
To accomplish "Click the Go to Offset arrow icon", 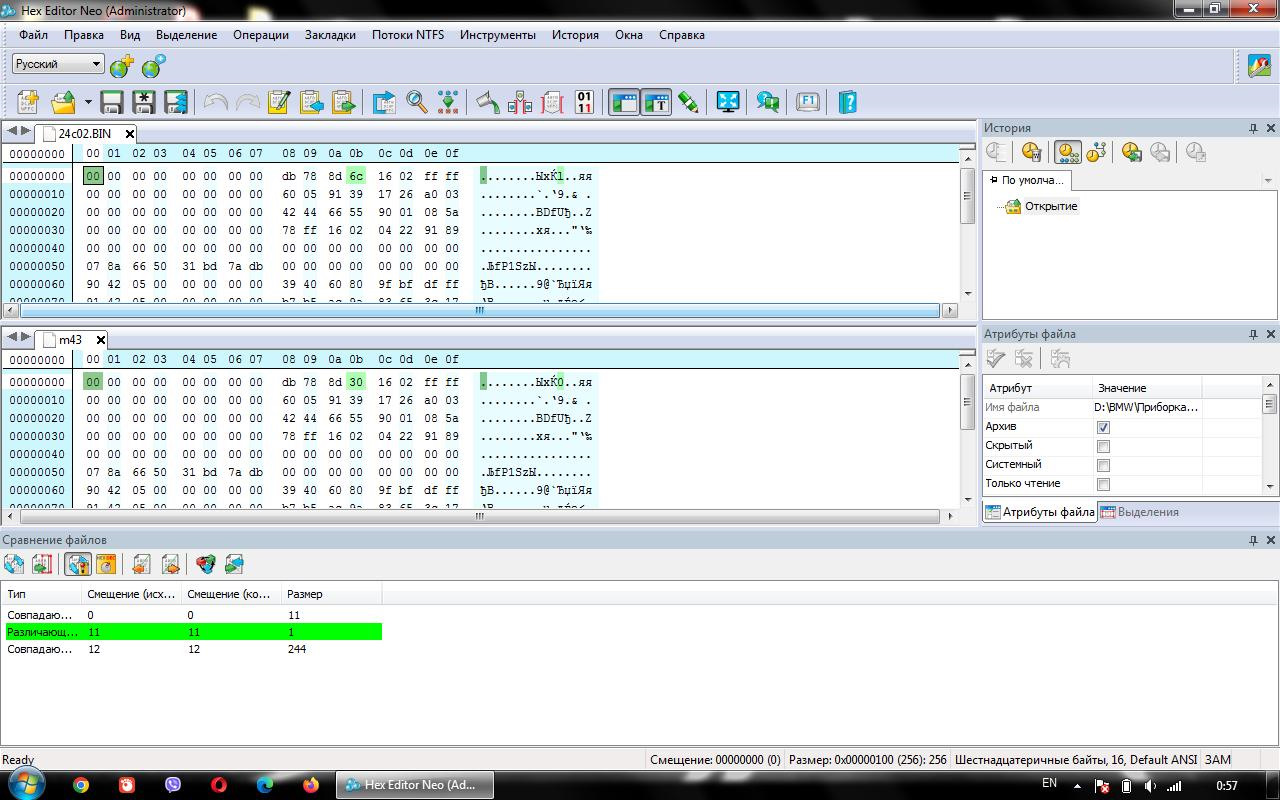I will coord(384,102).
